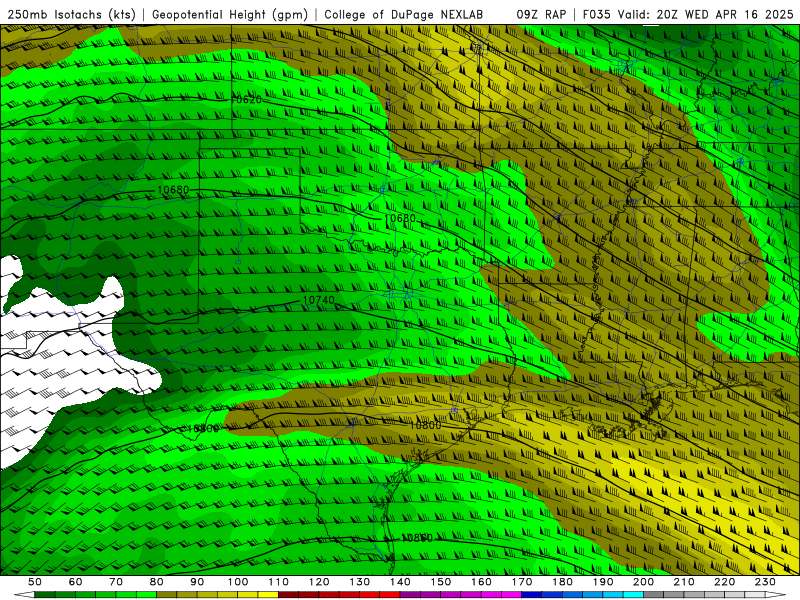Image resolution: width=800 pixels, height=600 pixels.
Task: Click the 140 knot legend label
Action: [x=400, y=582]
